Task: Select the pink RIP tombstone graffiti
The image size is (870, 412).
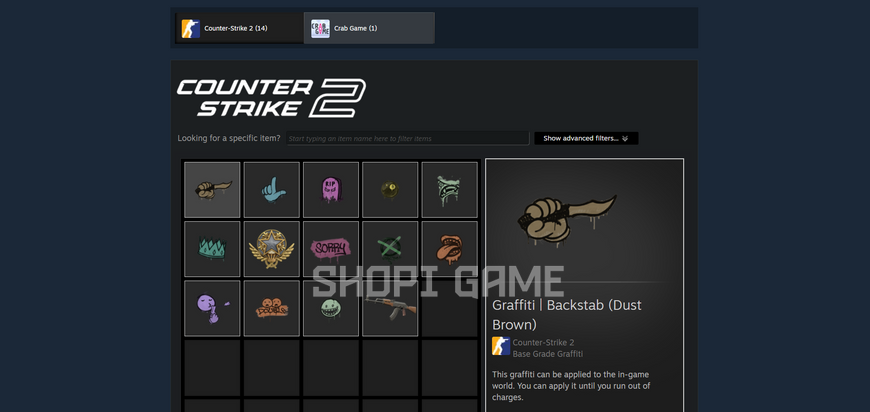Action: tap(331, 190)
